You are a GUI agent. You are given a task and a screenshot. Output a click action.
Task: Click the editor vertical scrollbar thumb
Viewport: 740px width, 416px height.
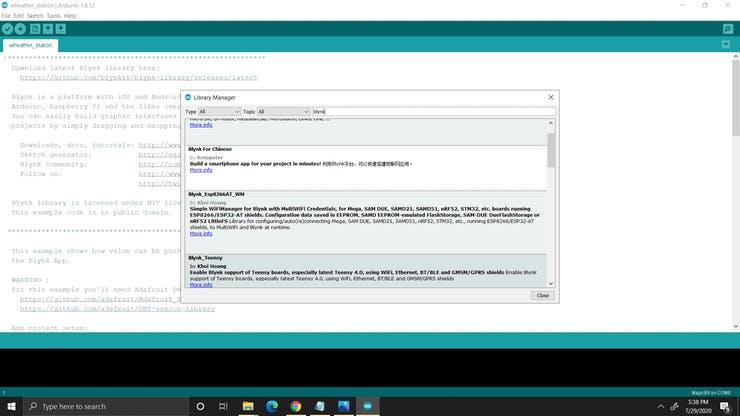736,97
